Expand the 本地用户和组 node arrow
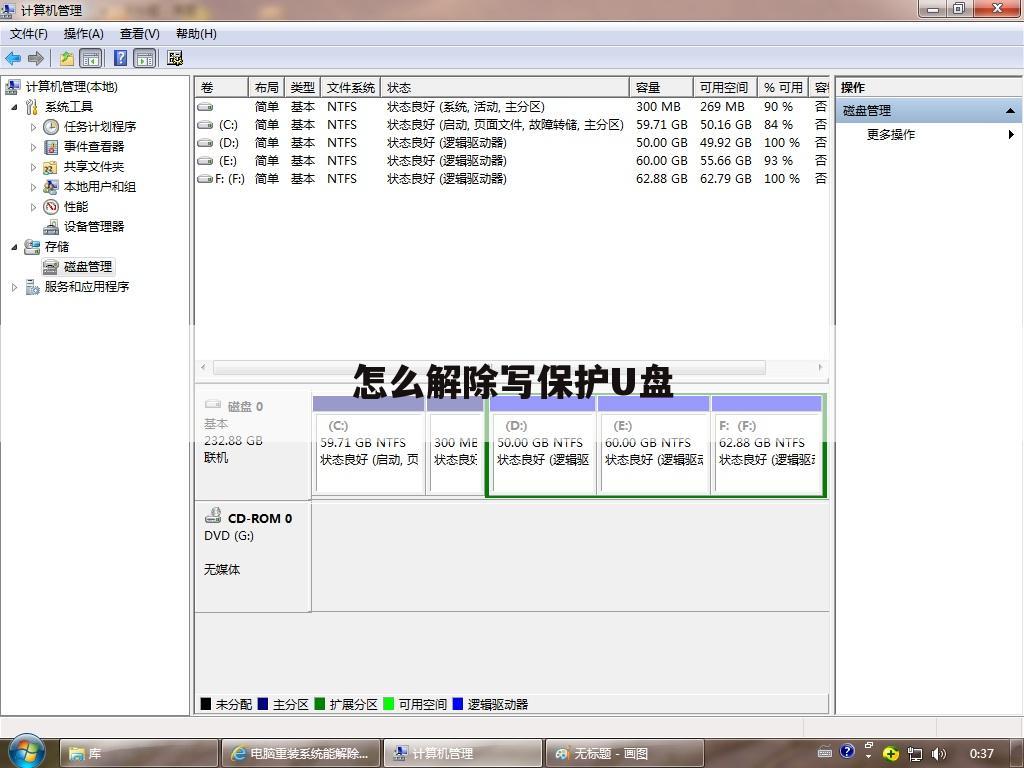The width and height of the screenshot is (1024, 768). click(x=33, y=187)
